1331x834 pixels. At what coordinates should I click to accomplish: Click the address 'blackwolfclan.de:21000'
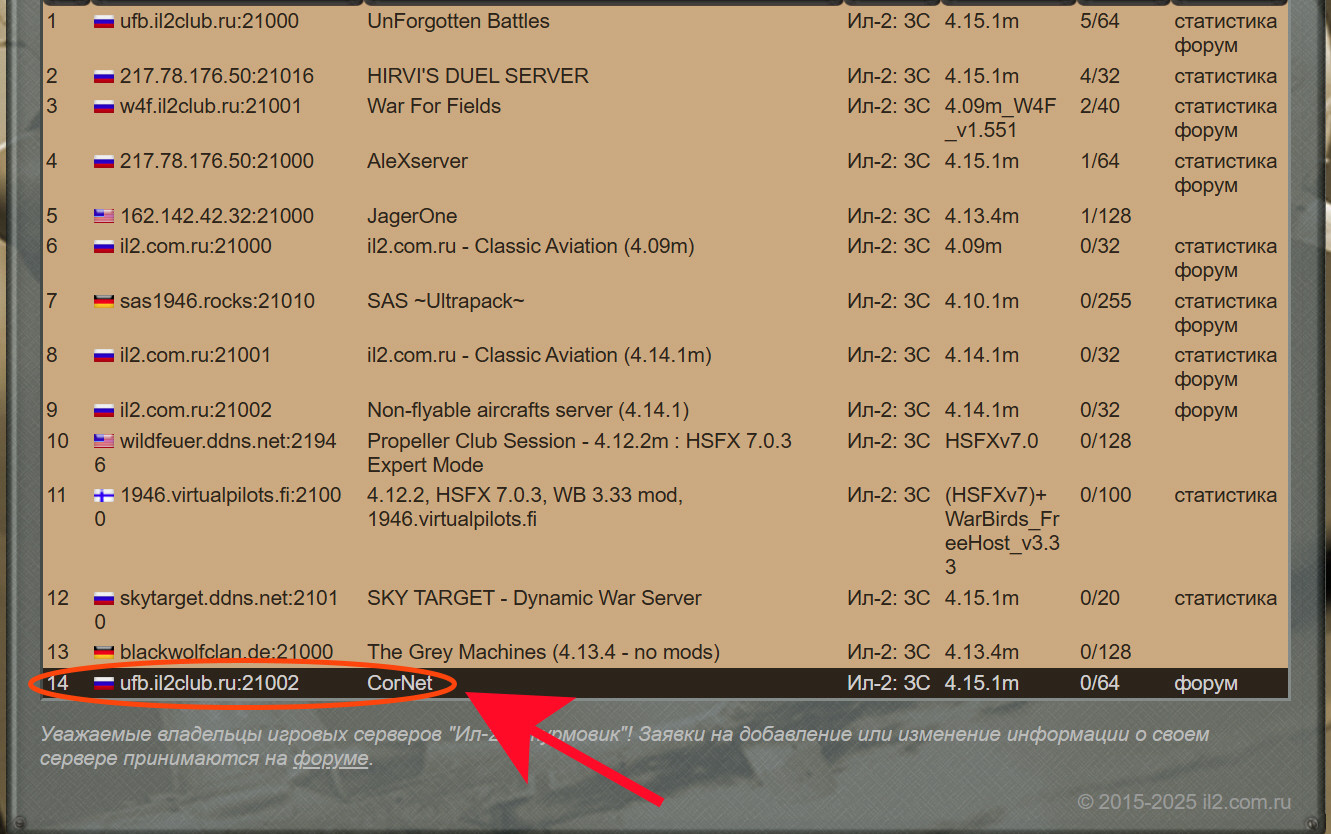coord(227,652)
